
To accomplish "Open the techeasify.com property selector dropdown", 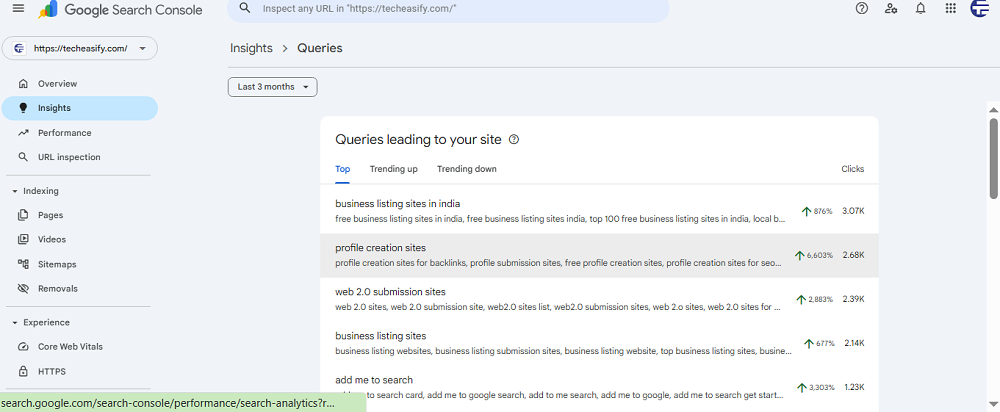I will click(80, 48).
